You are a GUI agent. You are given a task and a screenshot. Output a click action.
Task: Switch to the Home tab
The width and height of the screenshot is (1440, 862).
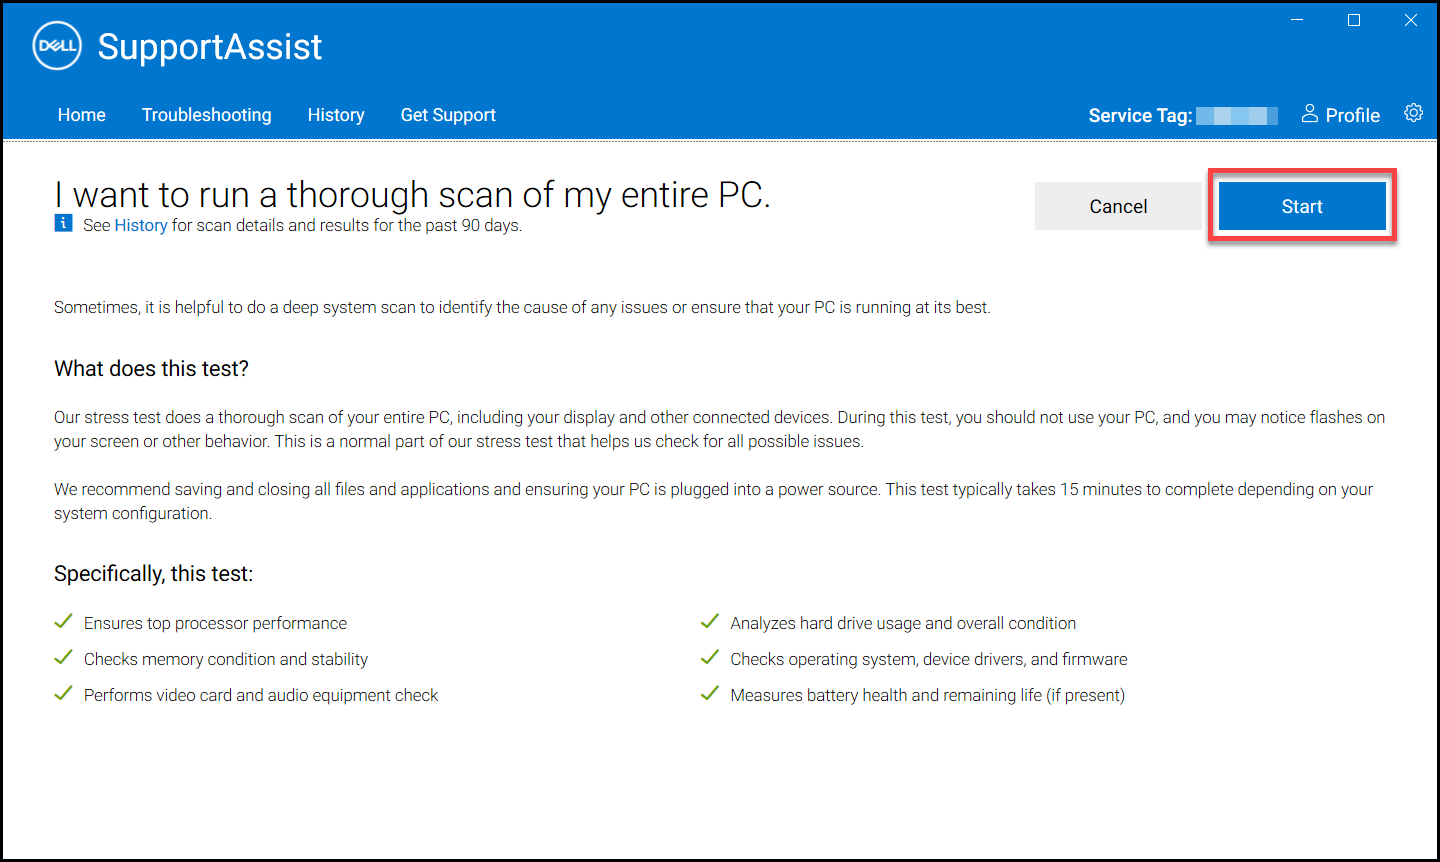(81, 114)
